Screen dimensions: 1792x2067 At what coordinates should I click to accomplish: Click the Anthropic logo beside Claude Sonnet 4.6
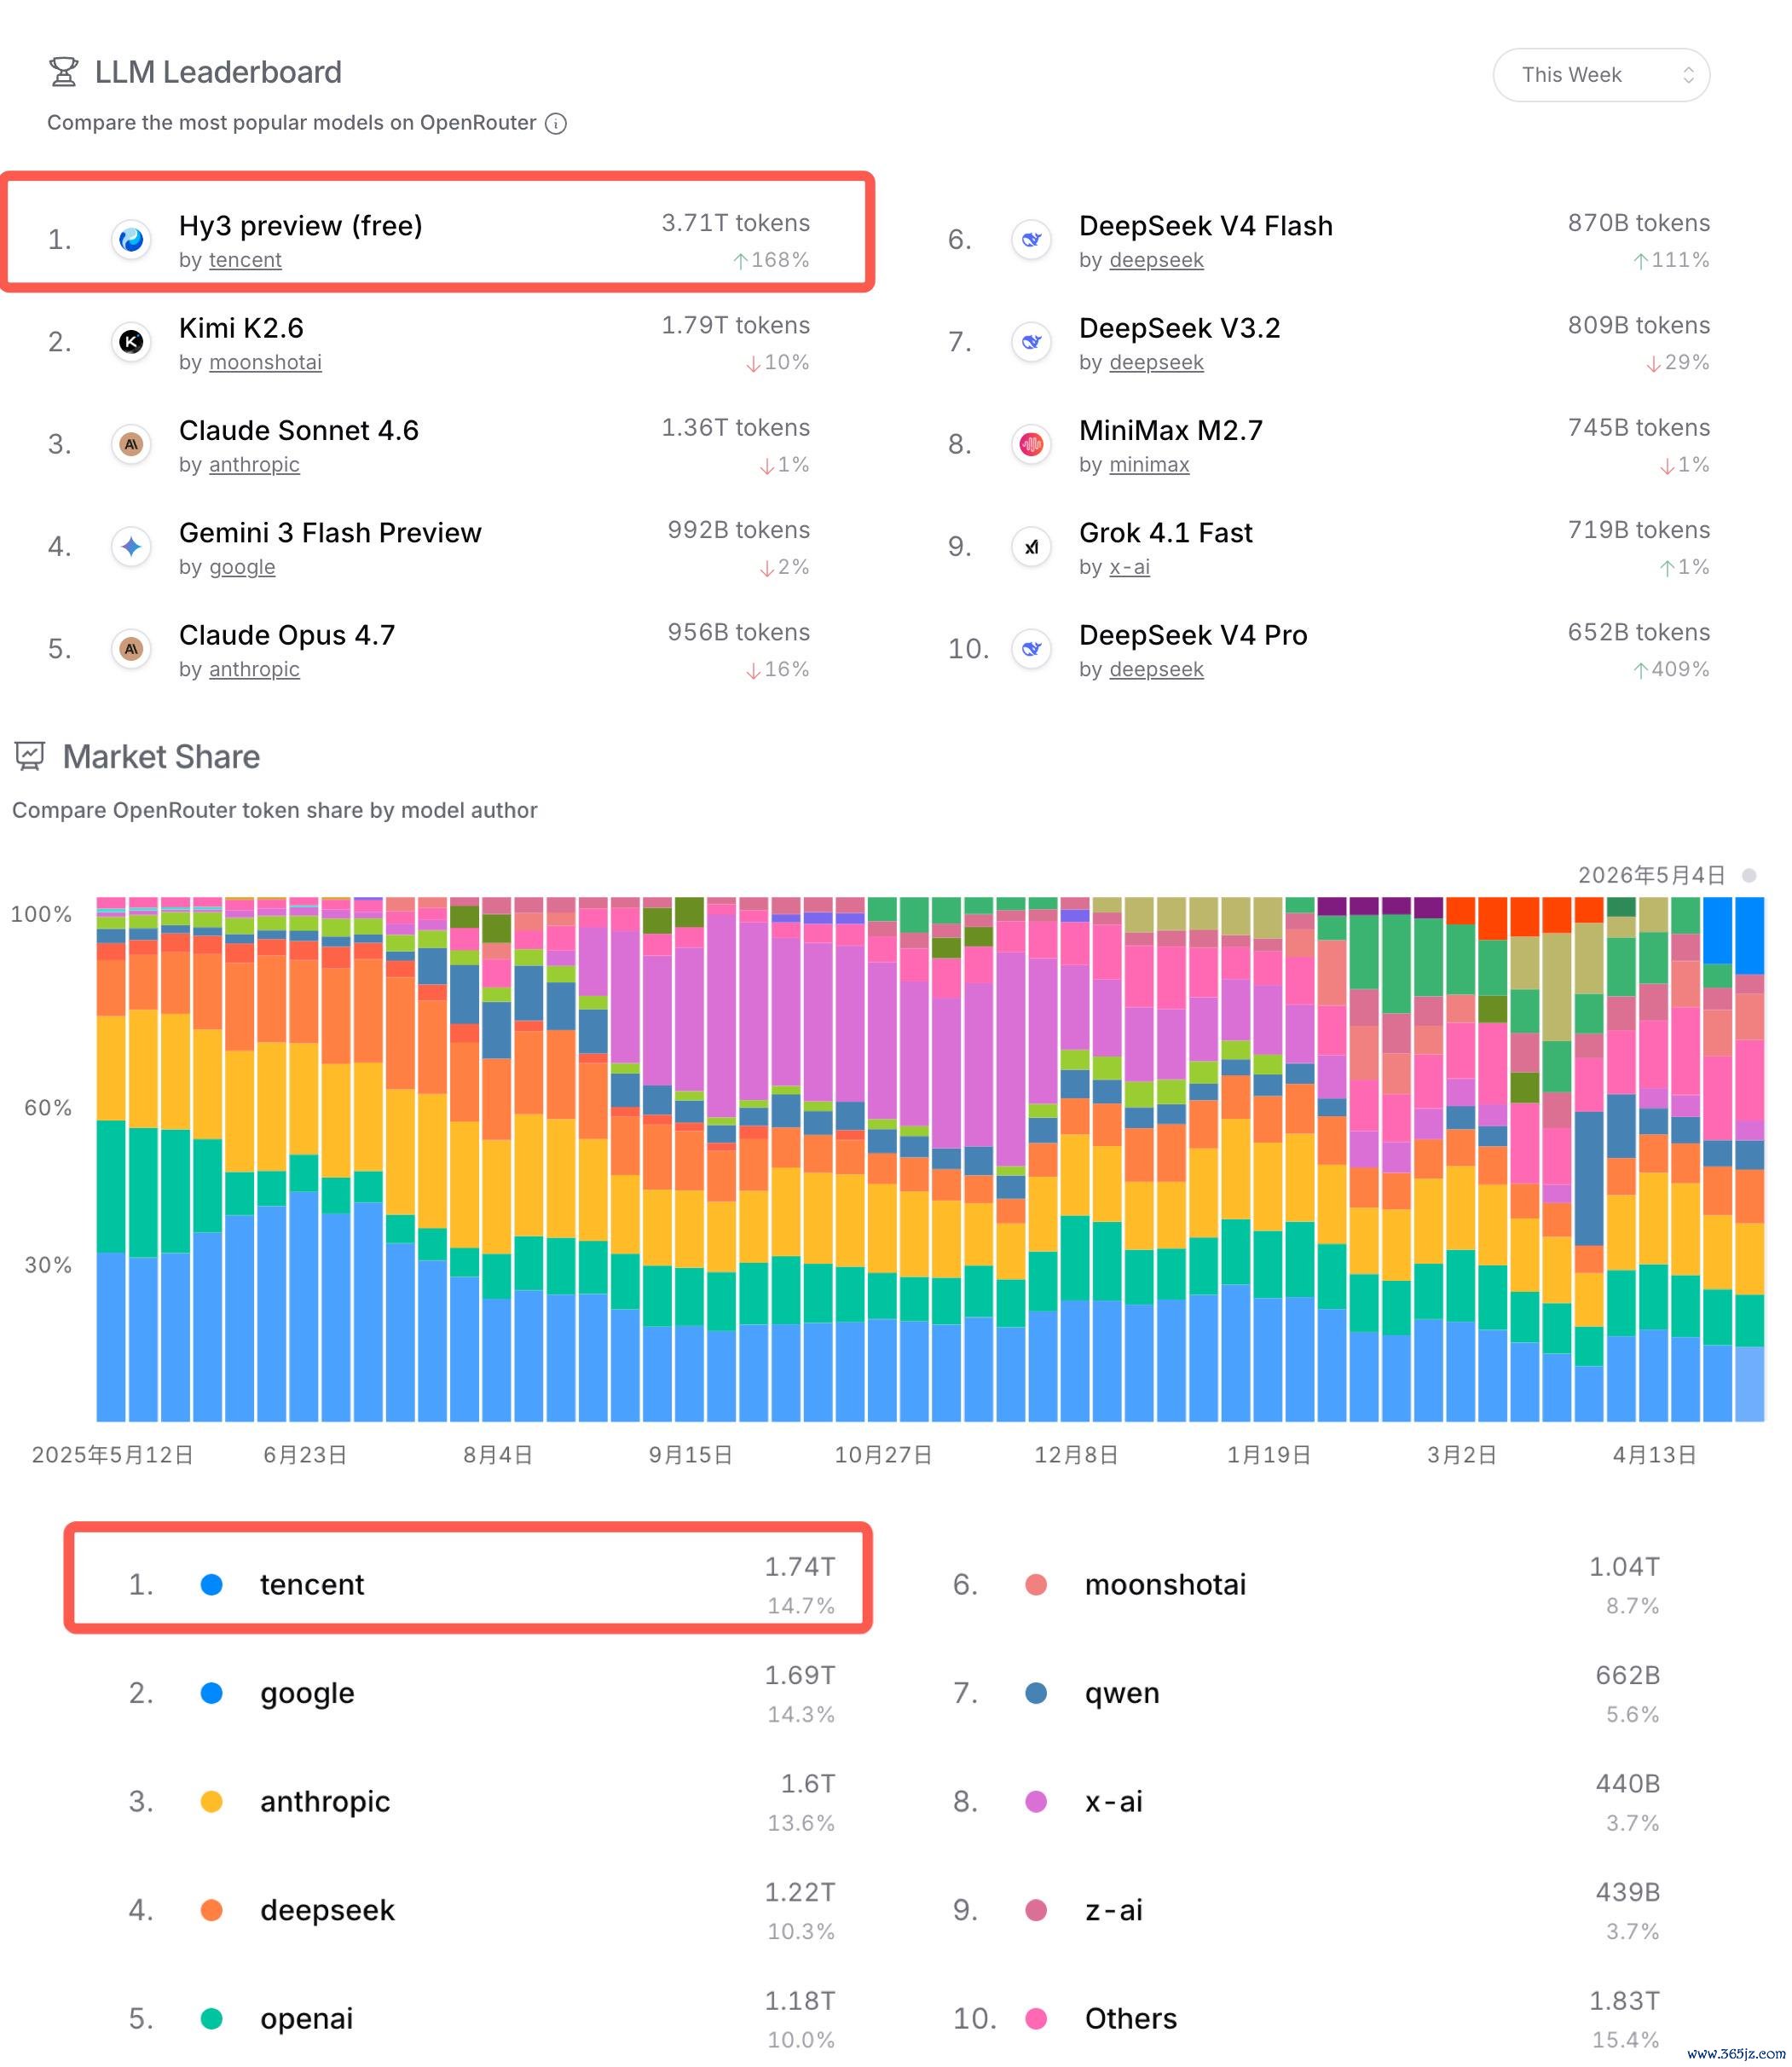(131, 444)
